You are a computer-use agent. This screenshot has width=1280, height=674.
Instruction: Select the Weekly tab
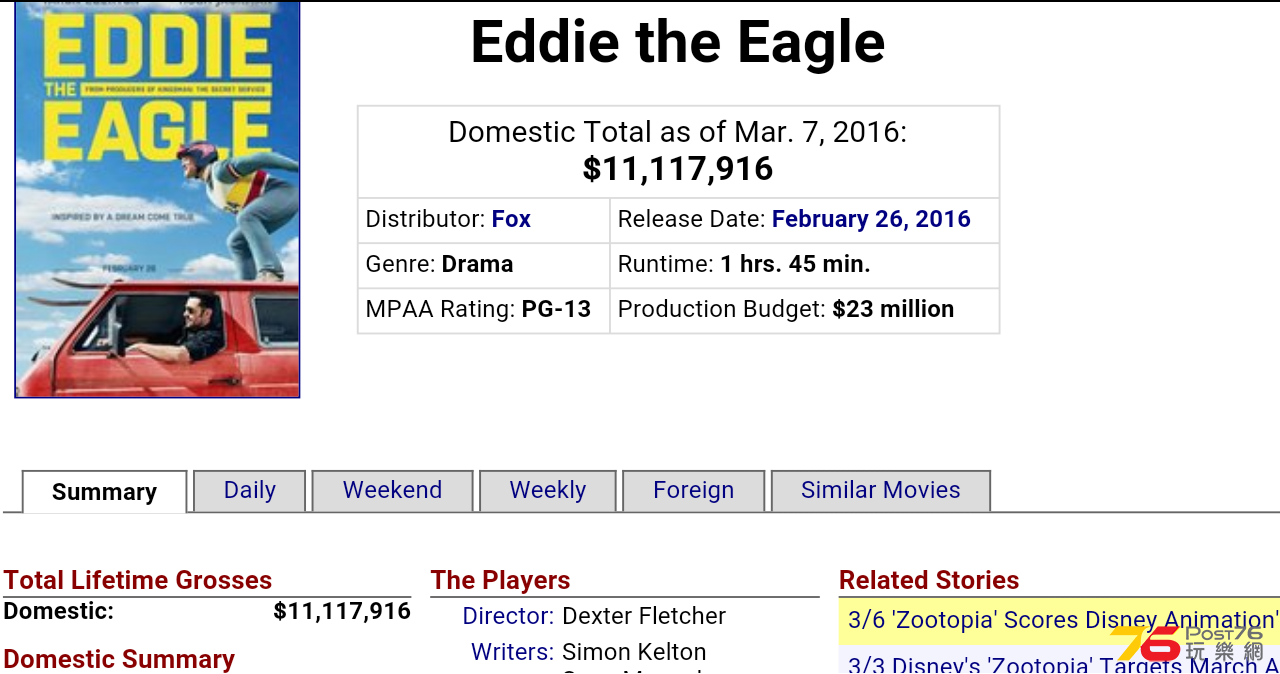tap(547, 491)
